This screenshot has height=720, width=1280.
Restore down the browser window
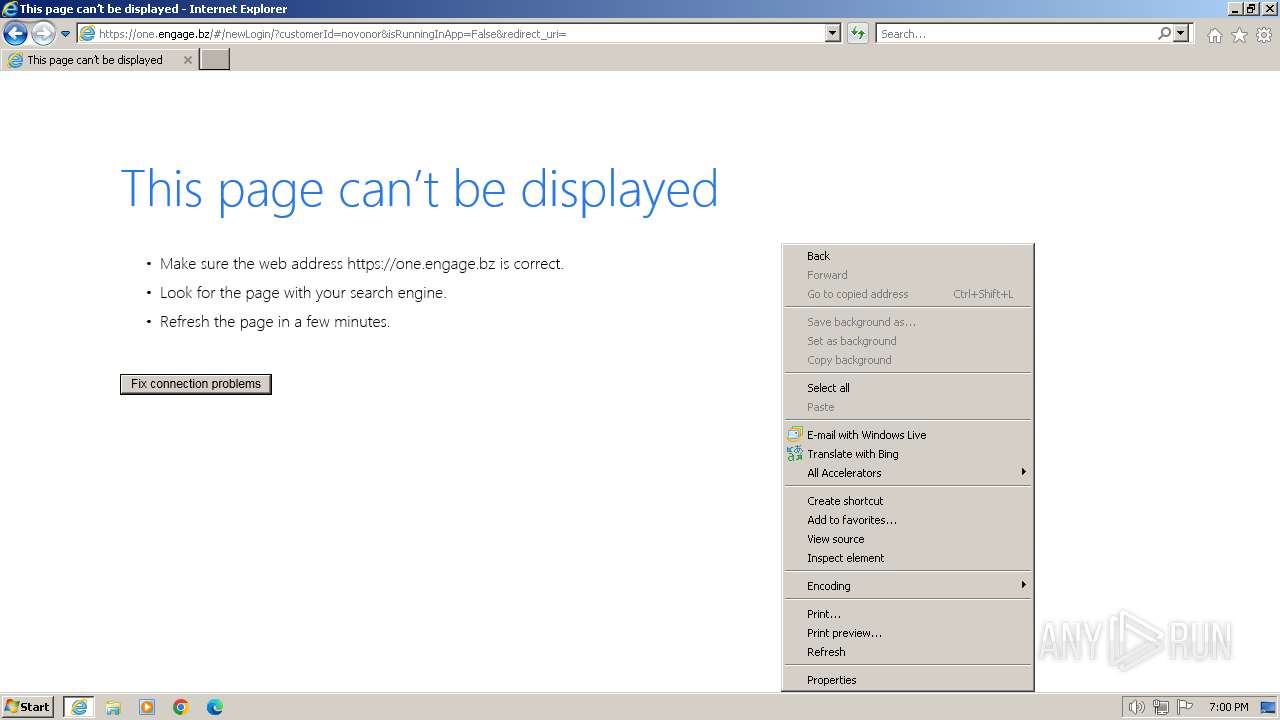click(x=1250, y=9)
